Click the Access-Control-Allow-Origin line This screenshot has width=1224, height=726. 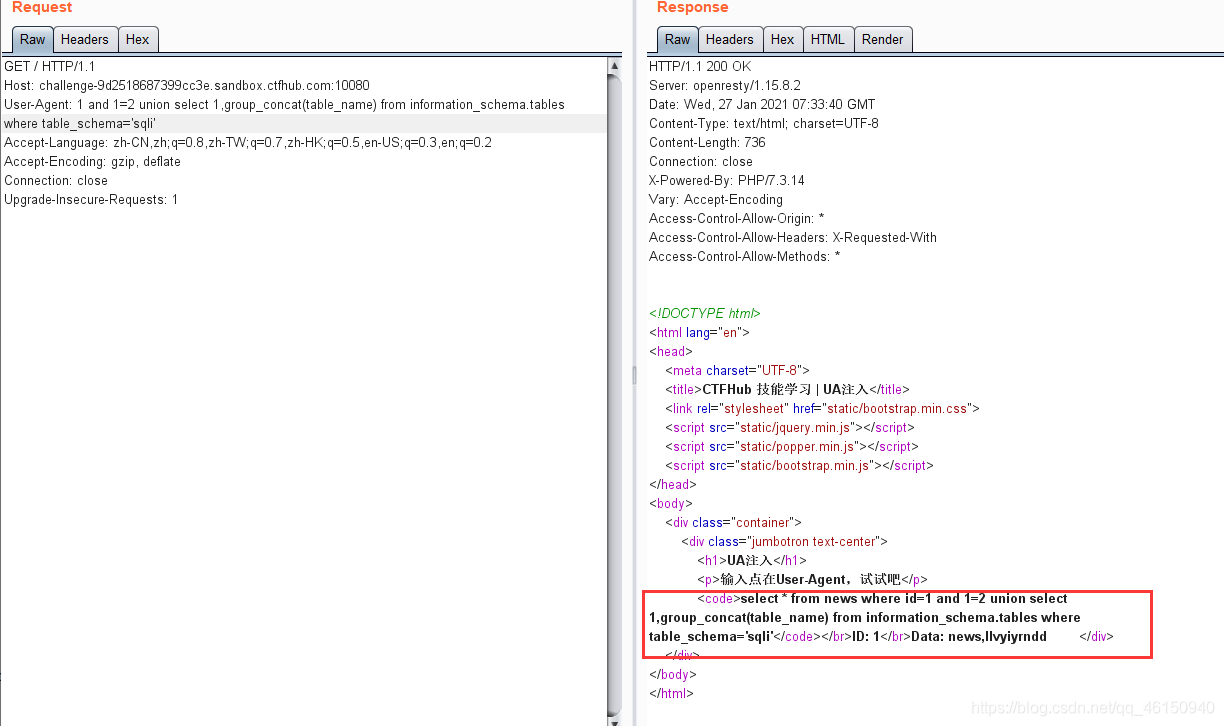pyautogui.click(x=737, y=218)
